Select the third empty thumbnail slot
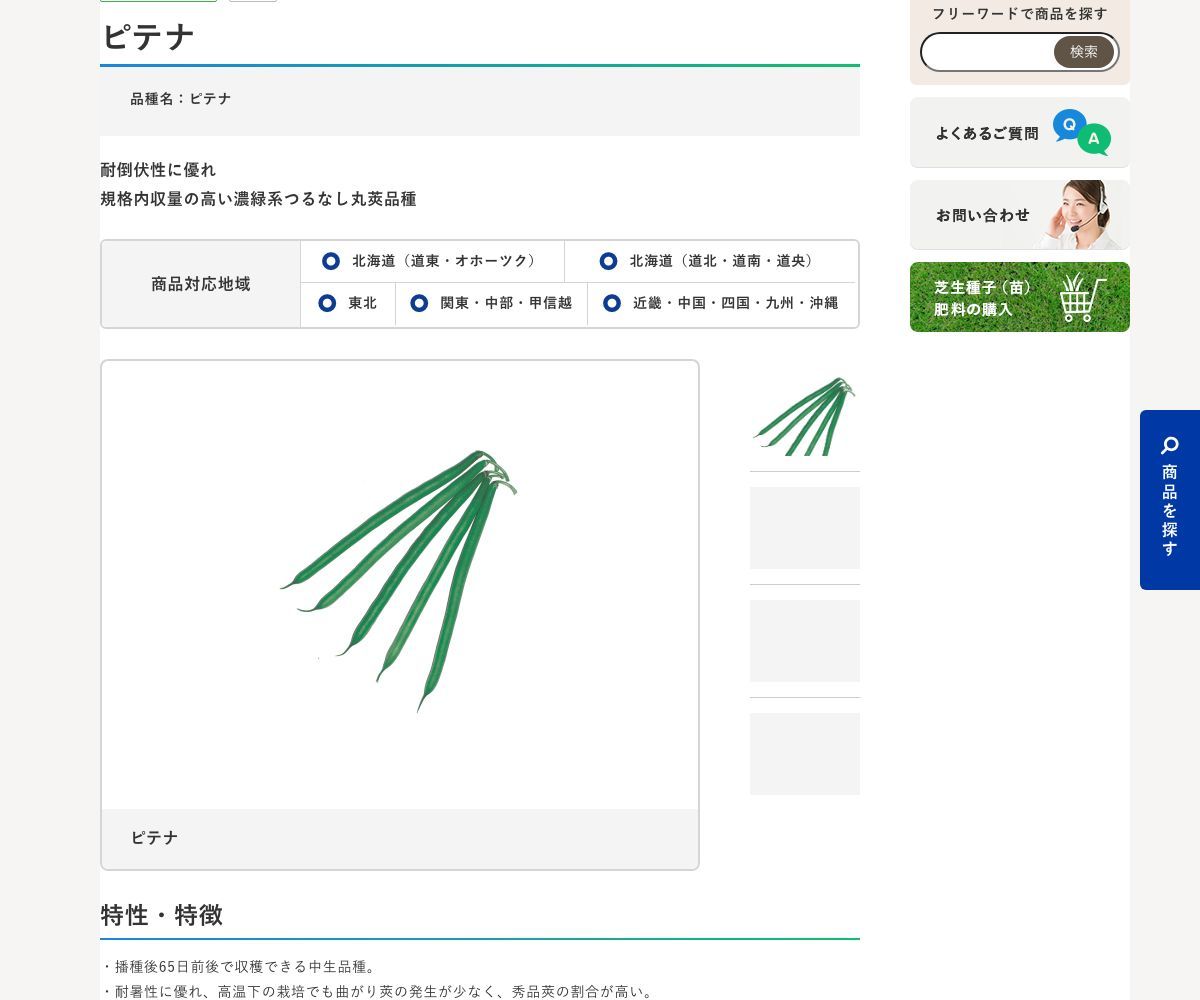The height and width of the screenshot is (1000, 1200). tap(805, 641)
